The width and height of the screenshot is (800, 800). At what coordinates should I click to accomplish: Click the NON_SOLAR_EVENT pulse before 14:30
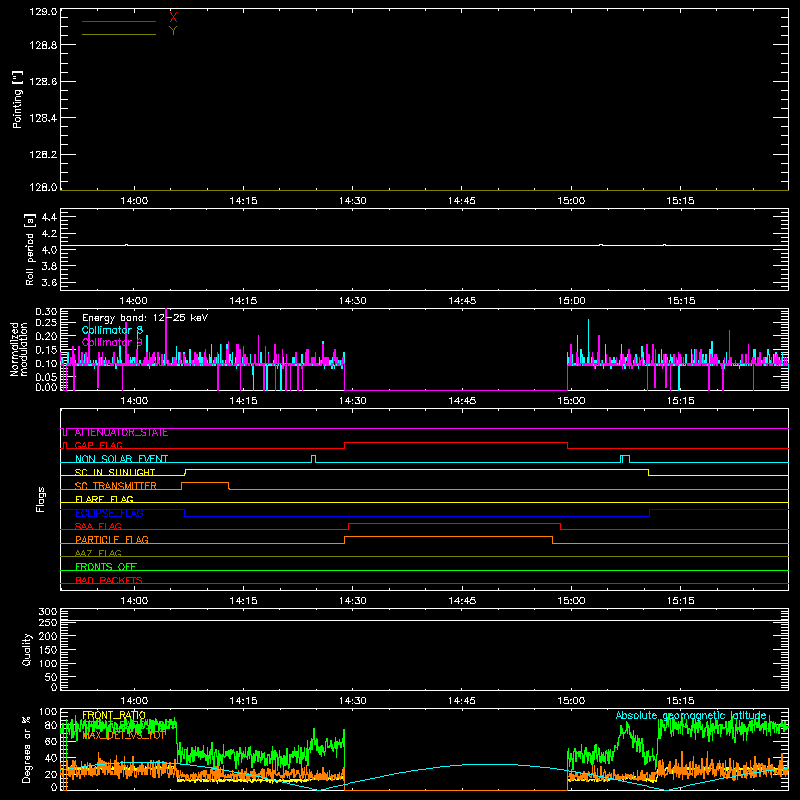coord(314,458)
